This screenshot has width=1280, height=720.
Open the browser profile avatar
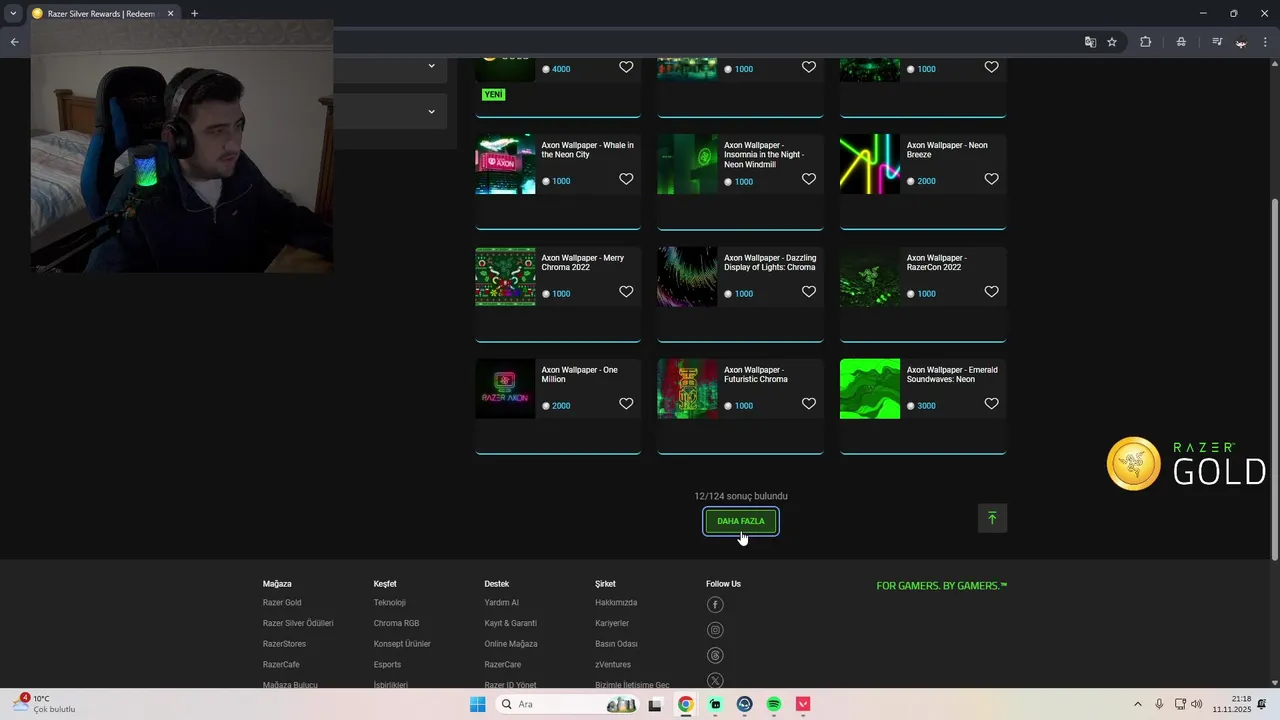click(x=1241, y=42)
